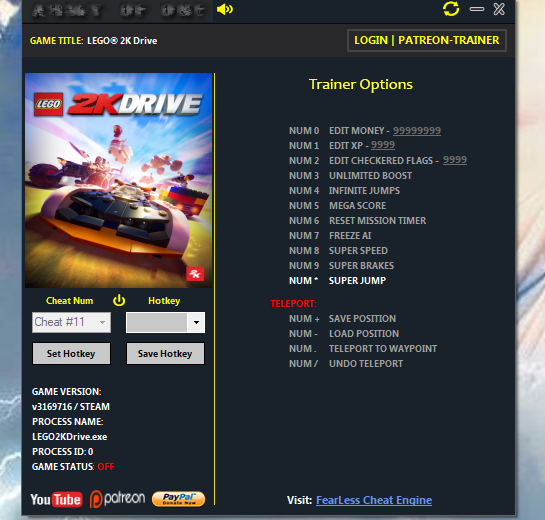Select SAVE POSITION teleport option
This screenshot has height=520, width=545.
coord(362,318)
